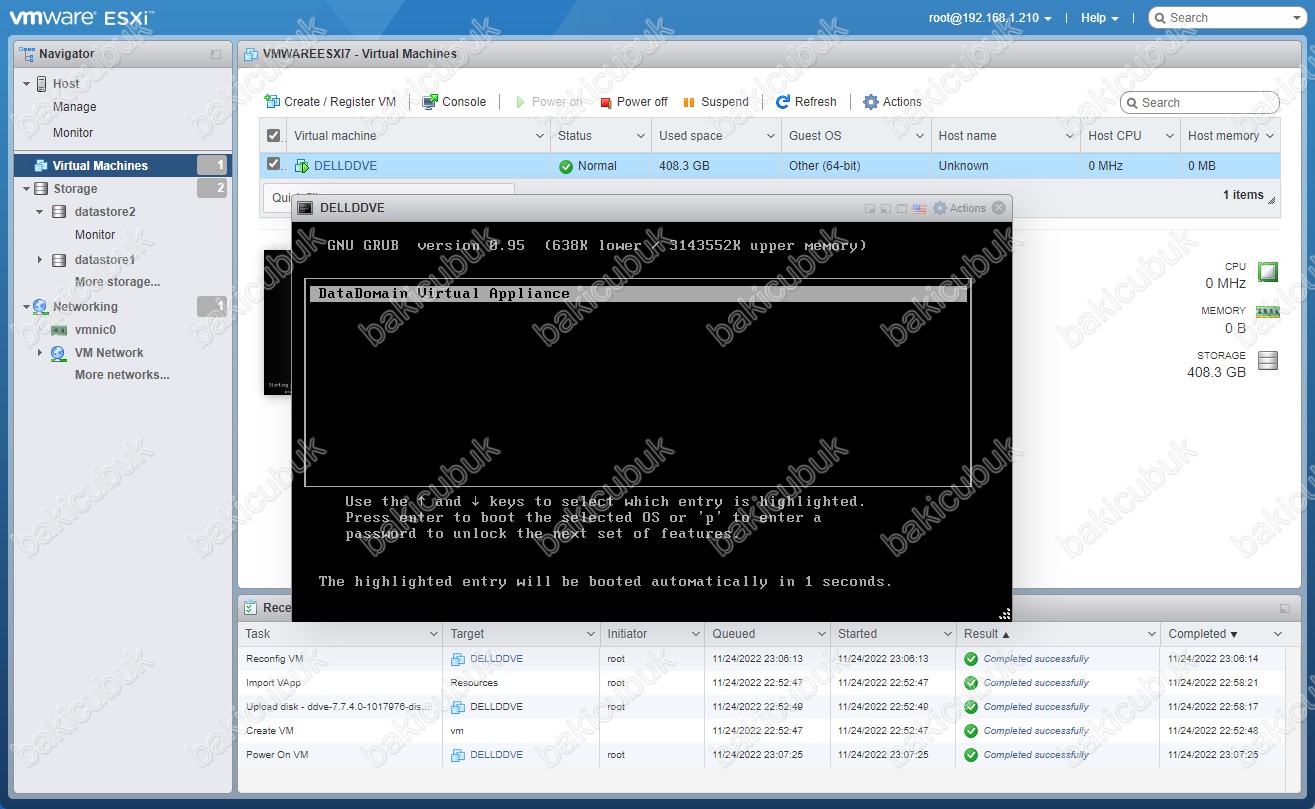Click the Storage database icon in Navigator
The height and width of the screenshot is (809, 1315).
click(41, 189)
